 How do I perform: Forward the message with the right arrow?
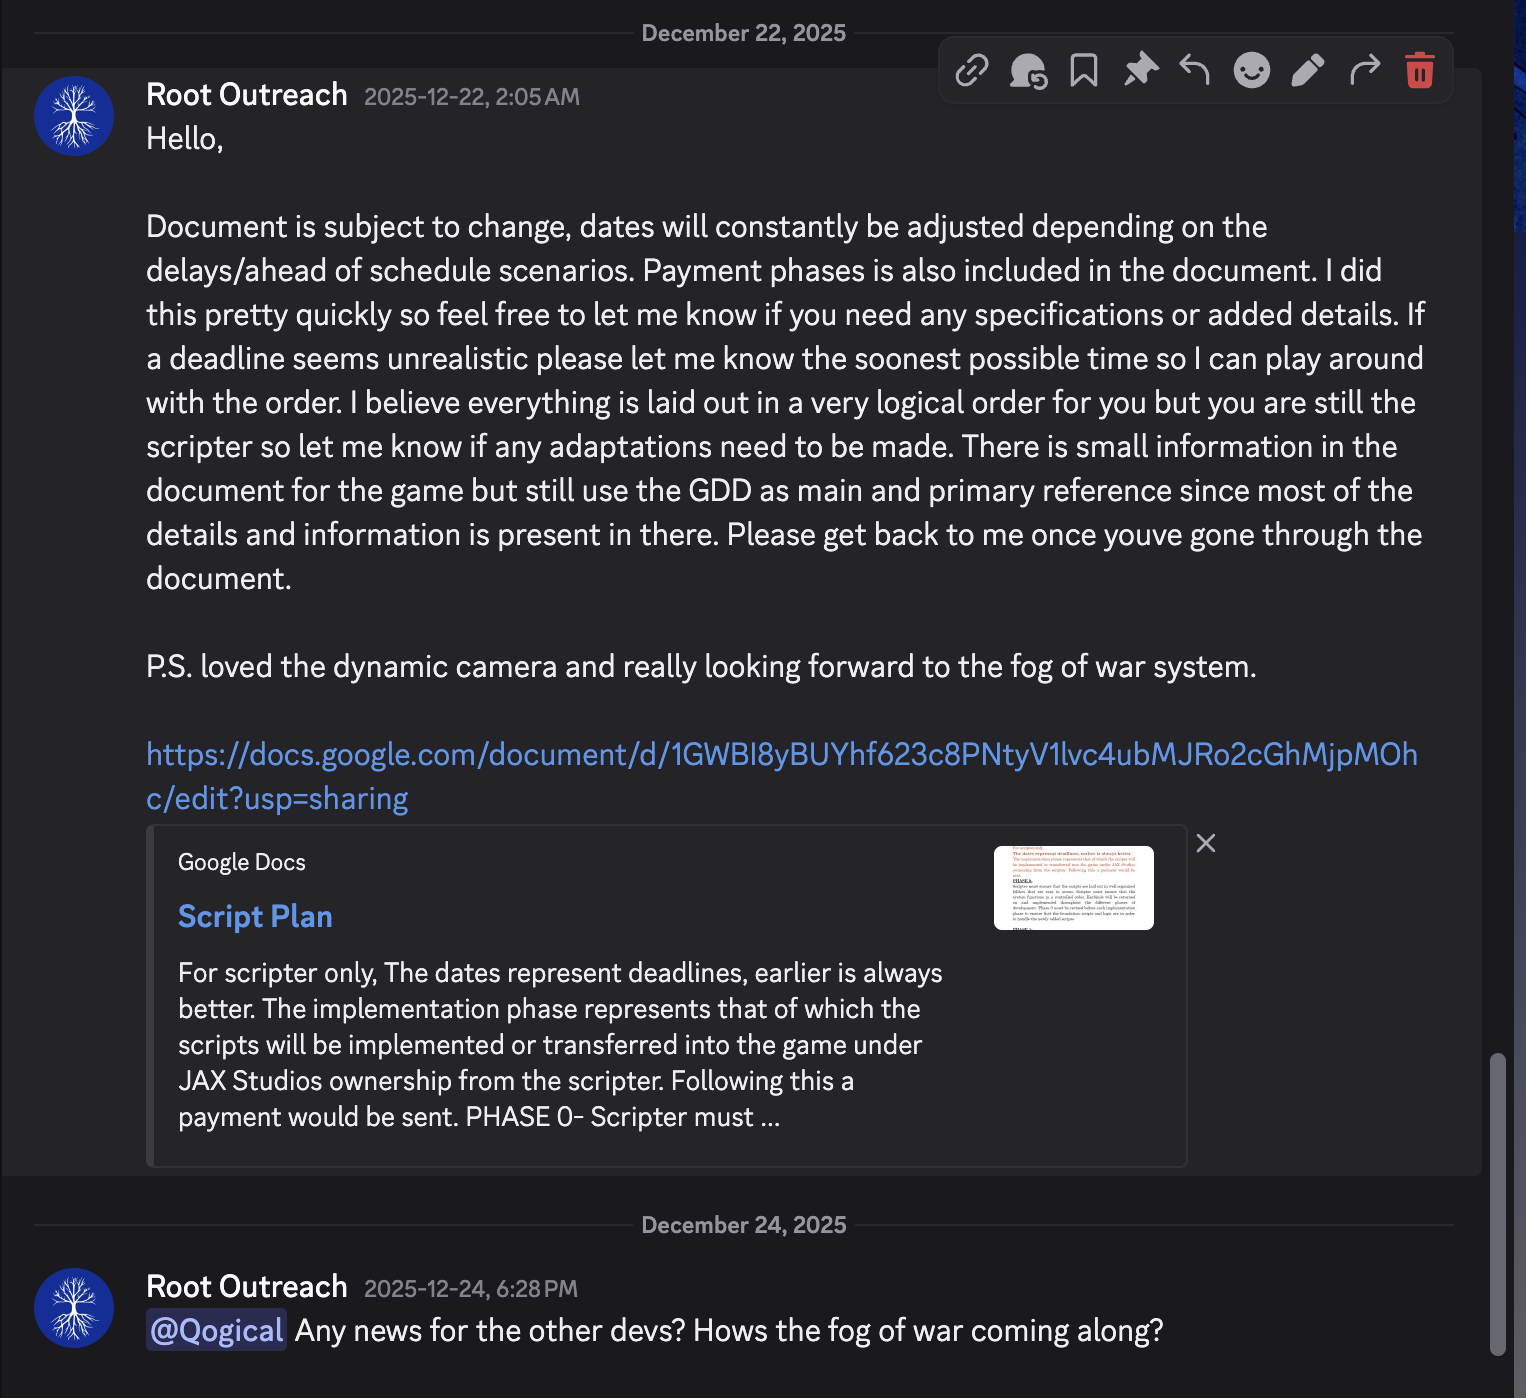coord(1364,71)
